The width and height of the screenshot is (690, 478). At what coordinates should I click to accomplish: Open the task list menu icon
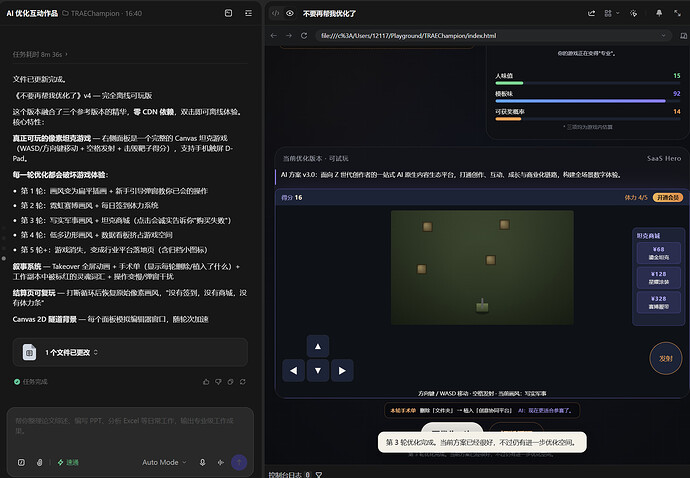249,13
